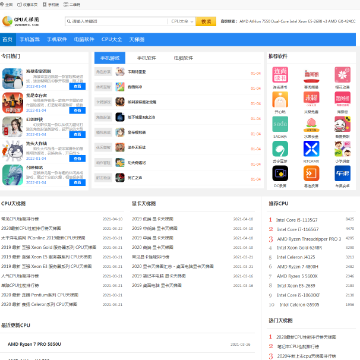Open AMD Ryzen 7 4800H in the recommended CPU list
The height and width of the screenshot is (360, 360).
(297, 267)
